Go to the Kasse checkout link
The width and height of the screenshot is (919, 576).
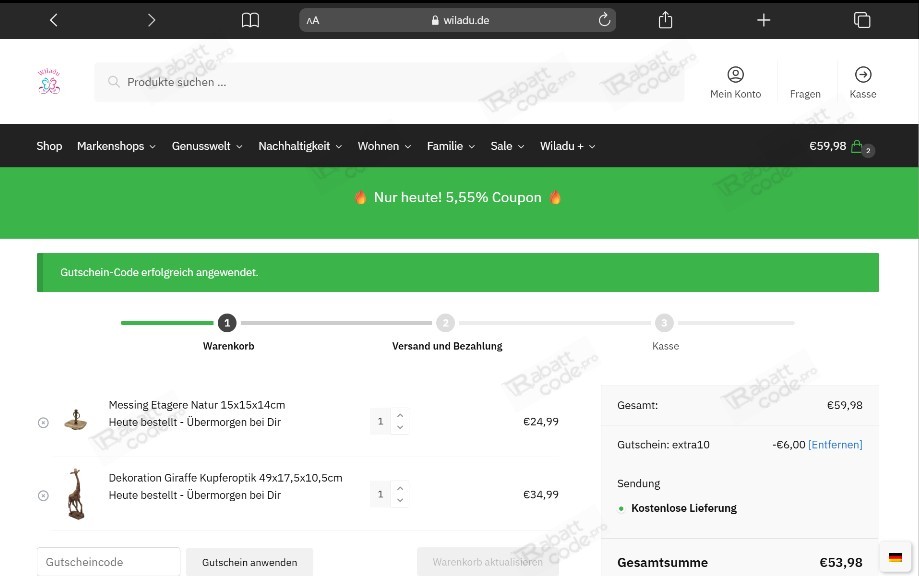(x=863, y=83)
